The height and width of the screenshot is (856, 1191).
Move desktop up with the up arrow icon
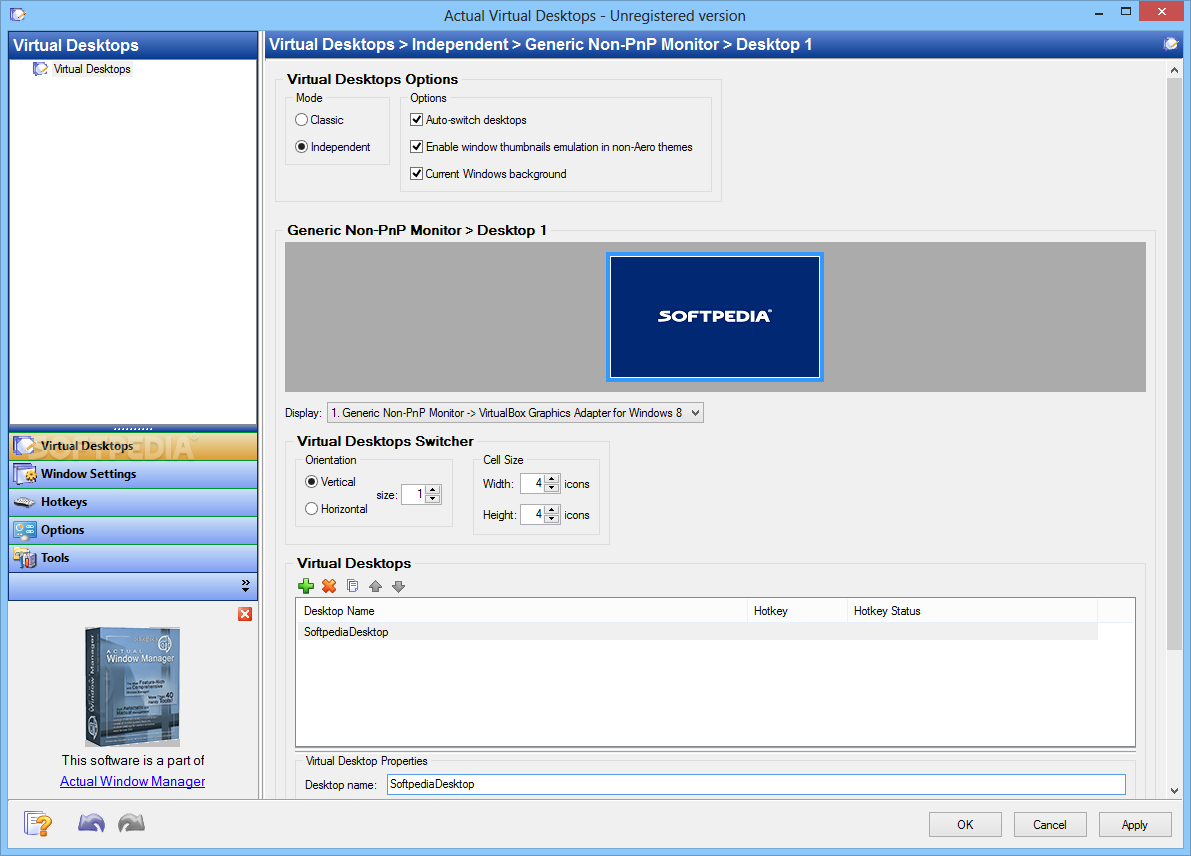click(x=375, y=586)
